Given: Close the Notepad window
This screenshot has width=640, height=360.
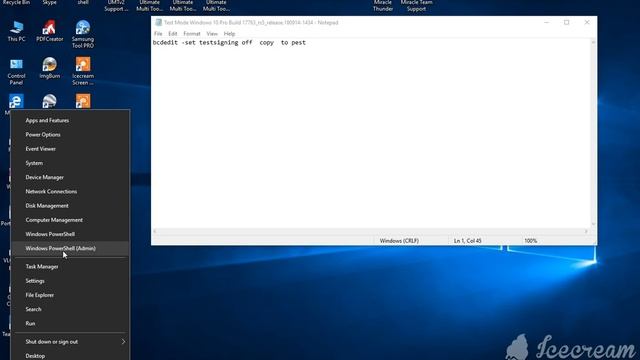Looking at the screenshot, I should pos(587,22).
